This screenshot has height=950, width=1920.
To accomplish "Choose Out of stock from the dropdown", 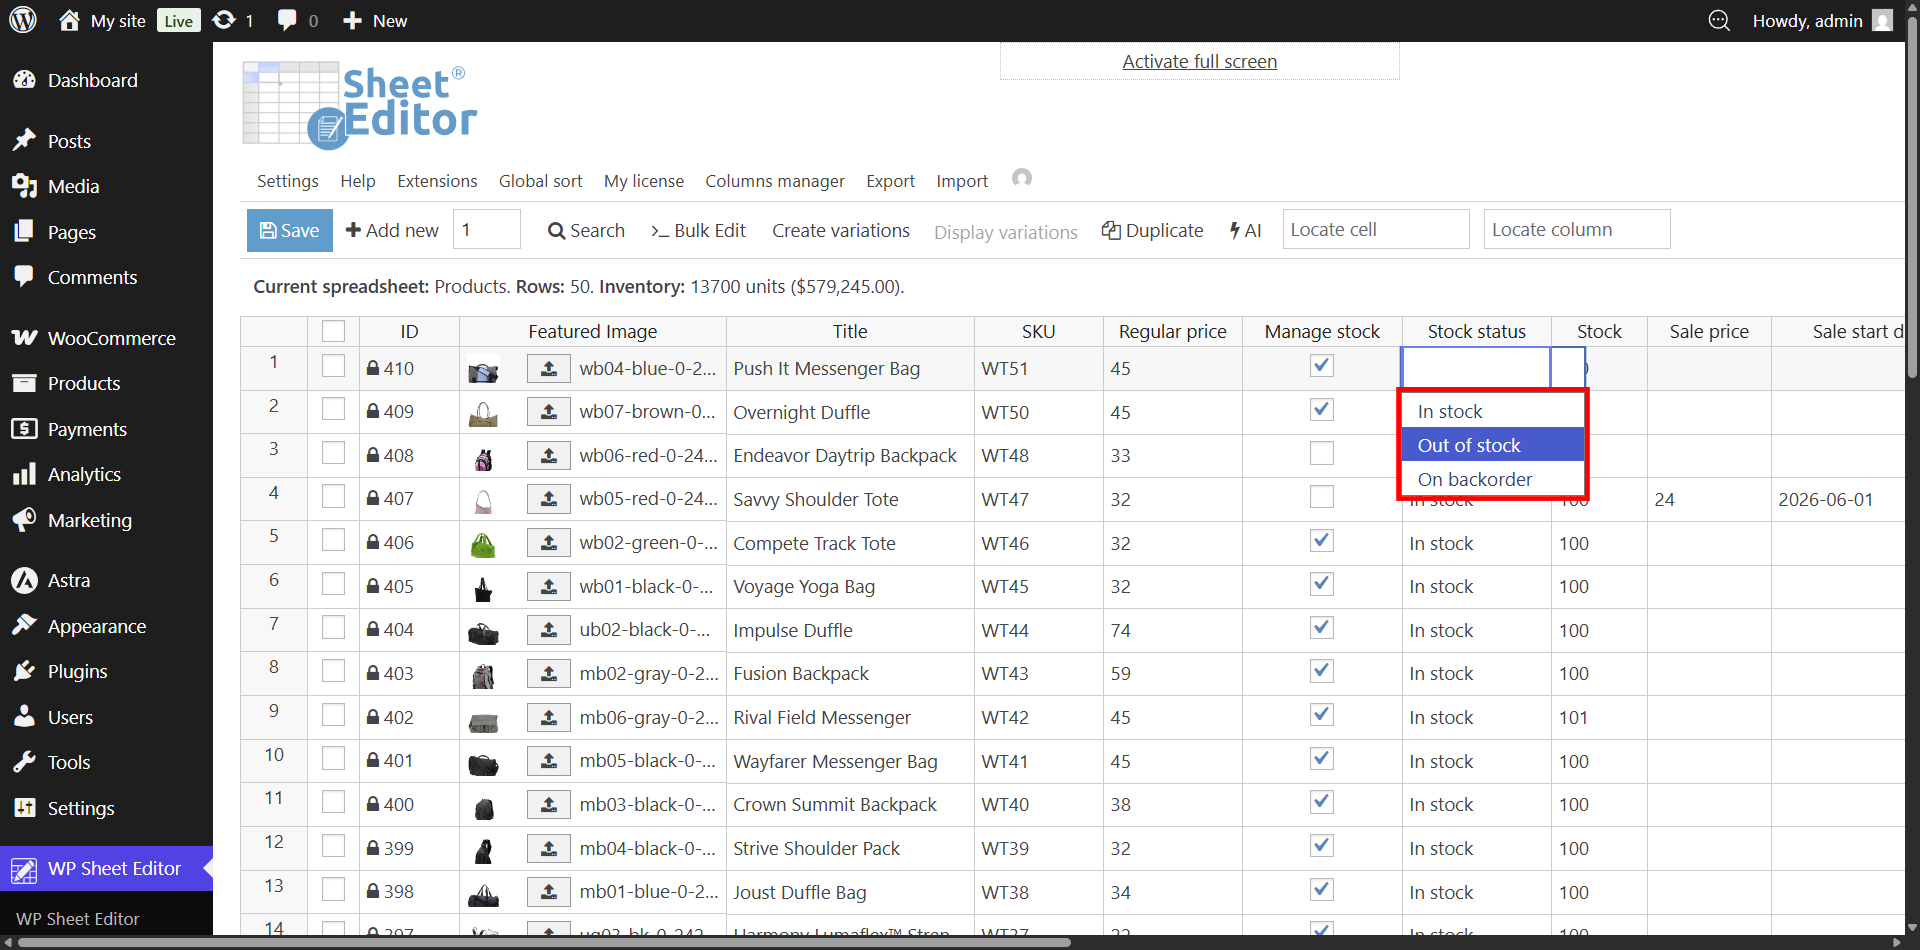I will [x=1493, y=445].
